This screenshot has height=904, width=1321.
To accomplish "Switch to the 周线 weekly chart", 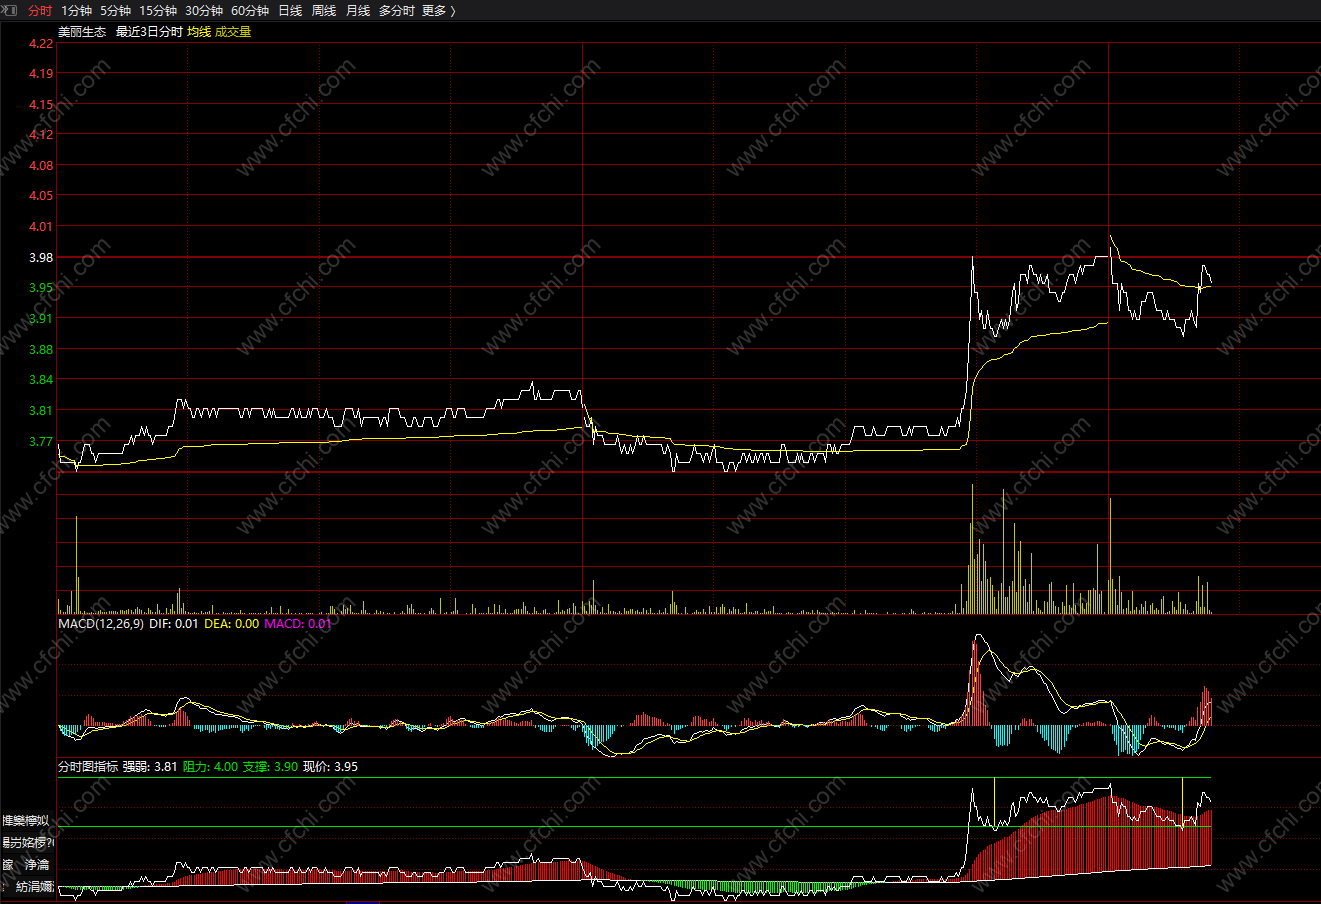I will (324, 10).
